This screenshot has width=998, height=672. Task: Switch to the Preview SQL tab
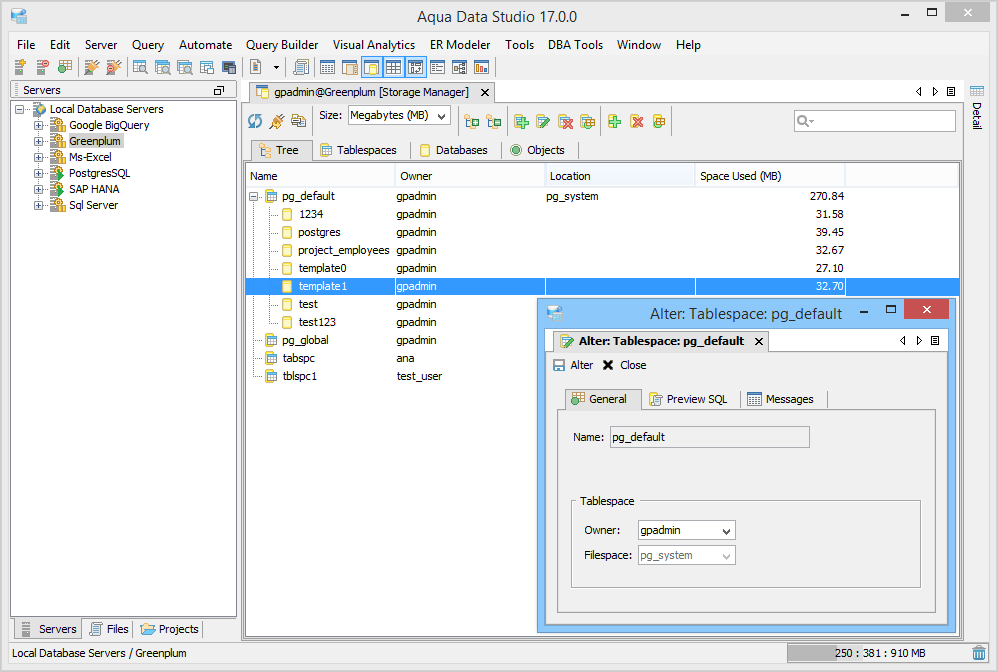click(688, 399)
